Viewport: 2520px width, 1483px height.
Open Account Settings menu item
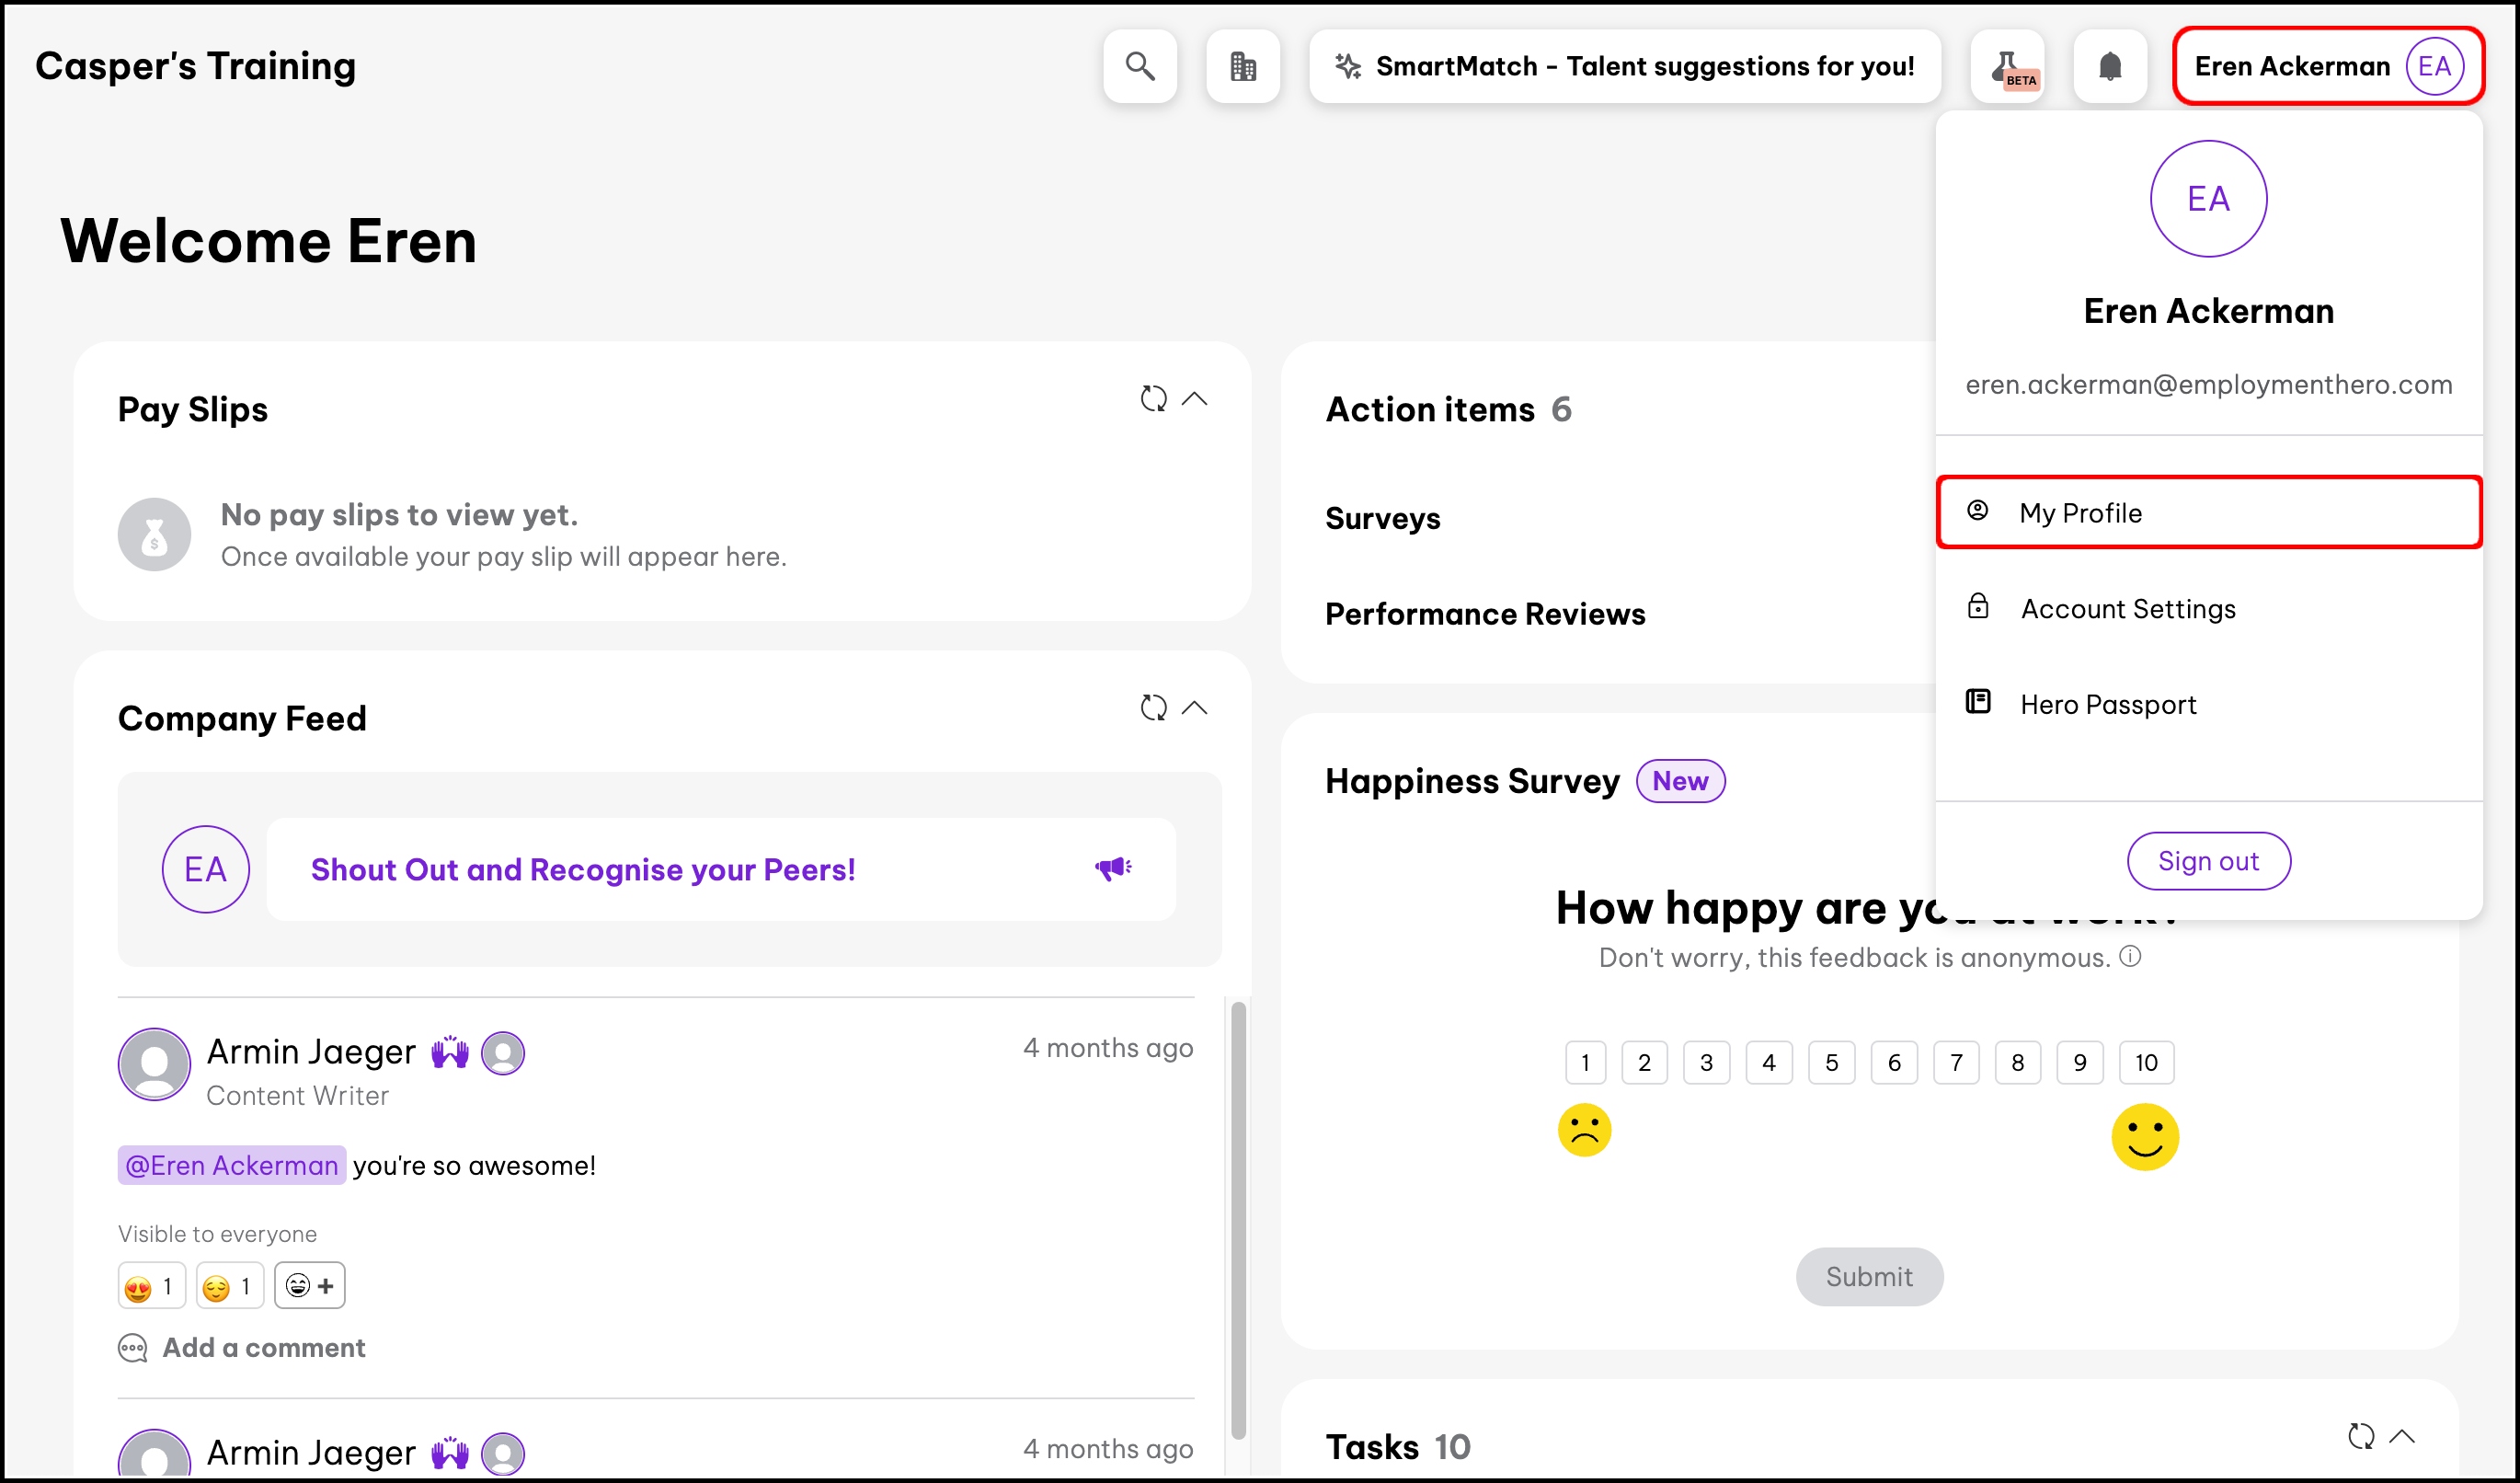click(x=2127, y=608)
